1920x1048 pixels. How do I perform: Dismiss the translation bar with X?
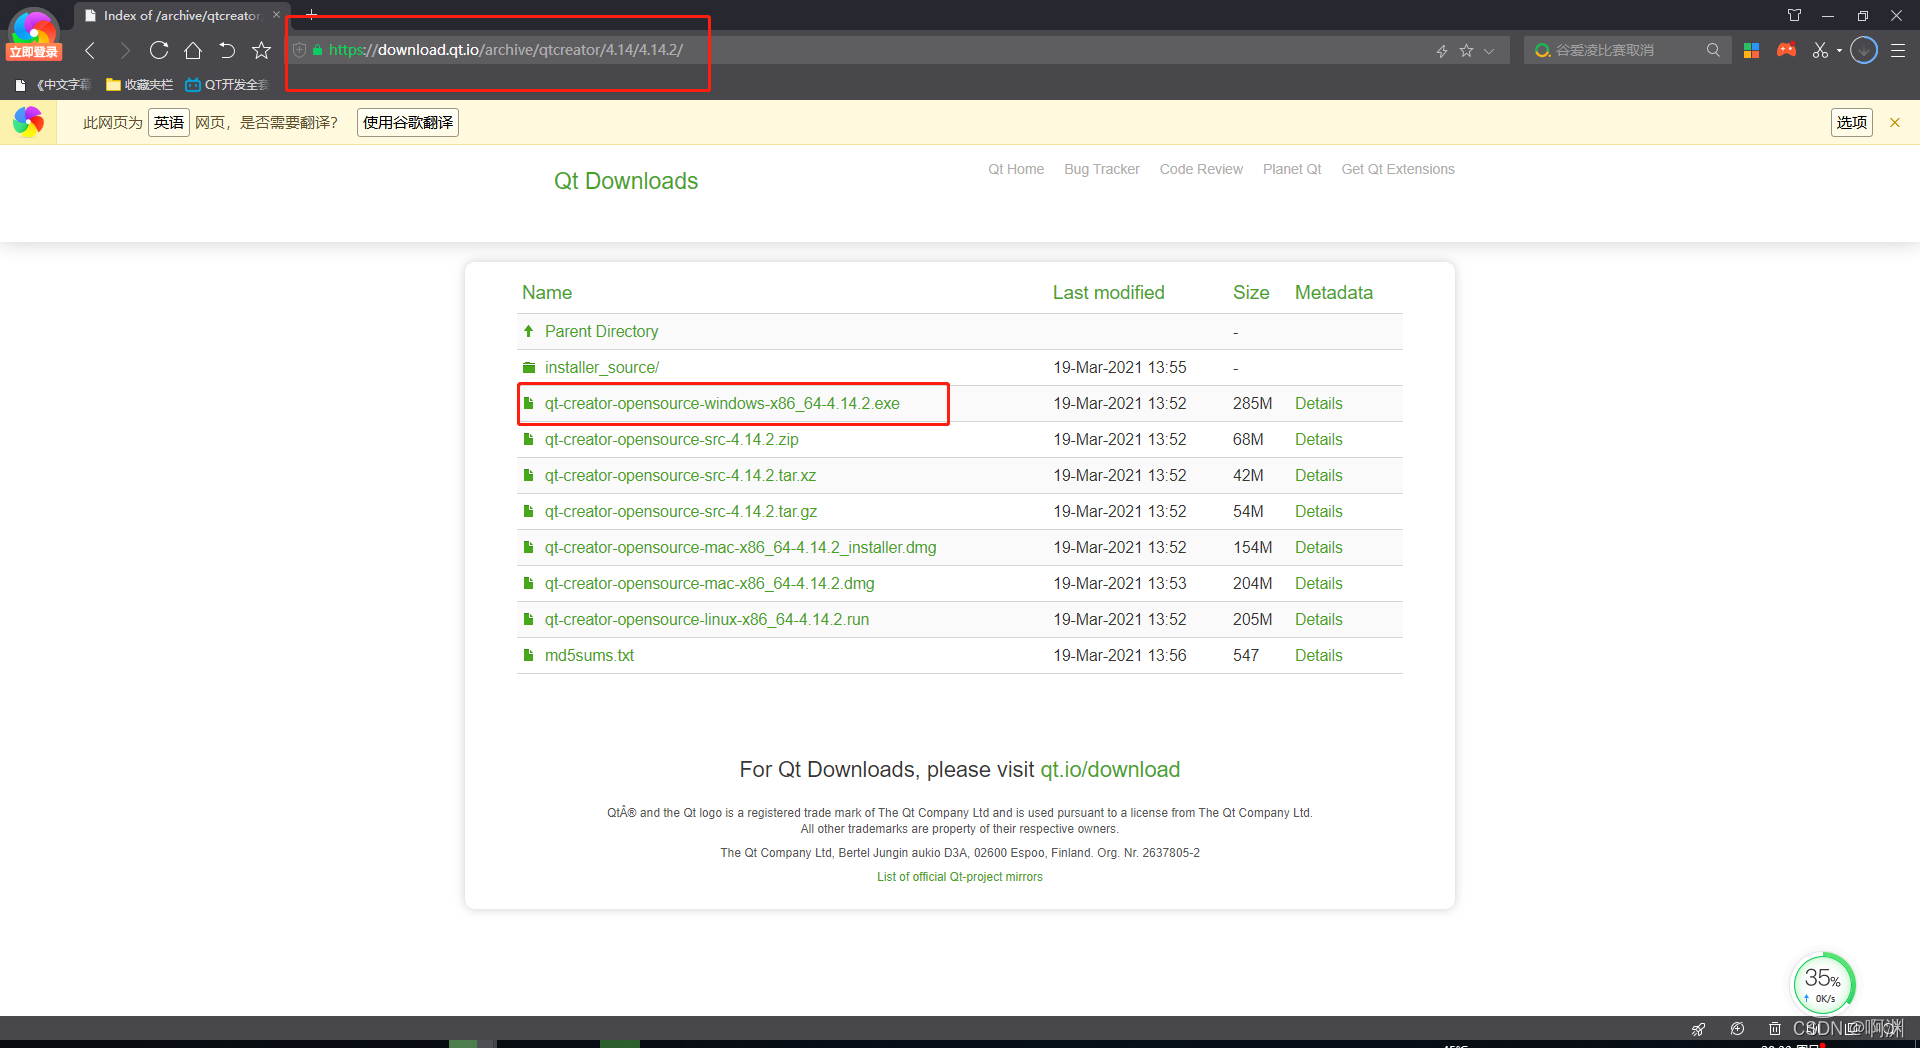[1895, 123]
